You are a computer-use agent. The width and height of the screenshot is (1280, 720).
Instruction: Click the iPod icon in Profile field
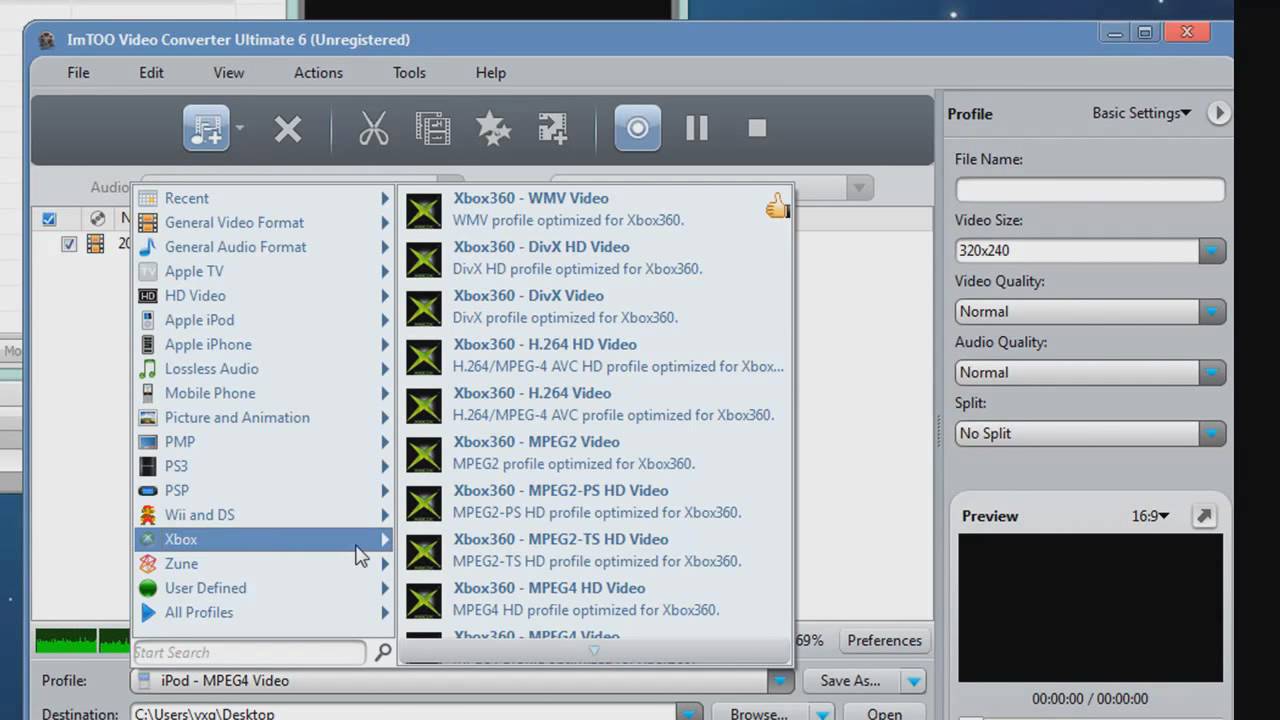[x=146, y=681]
